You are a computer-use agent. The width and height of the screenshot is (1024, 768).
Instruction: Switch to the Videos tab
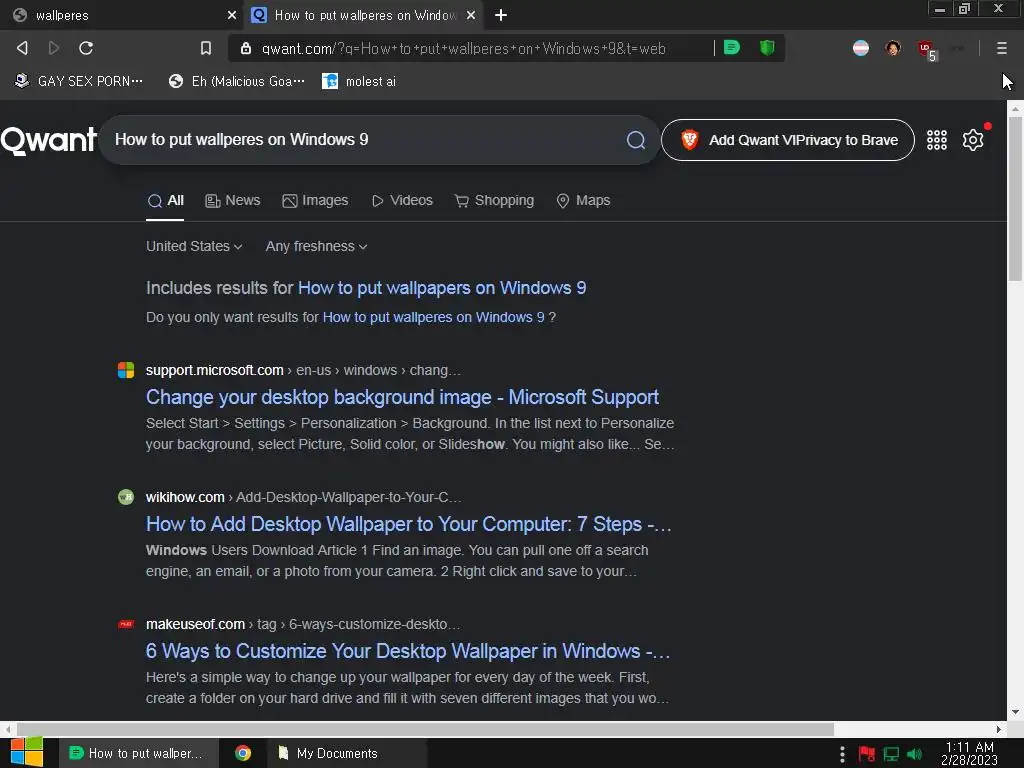tap(402, 200)
